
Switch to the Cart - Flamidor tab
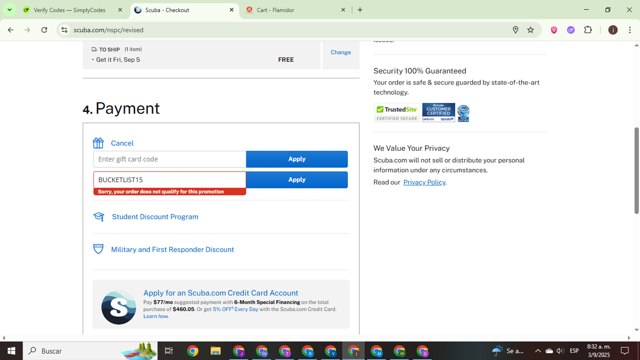coord(276,10)
